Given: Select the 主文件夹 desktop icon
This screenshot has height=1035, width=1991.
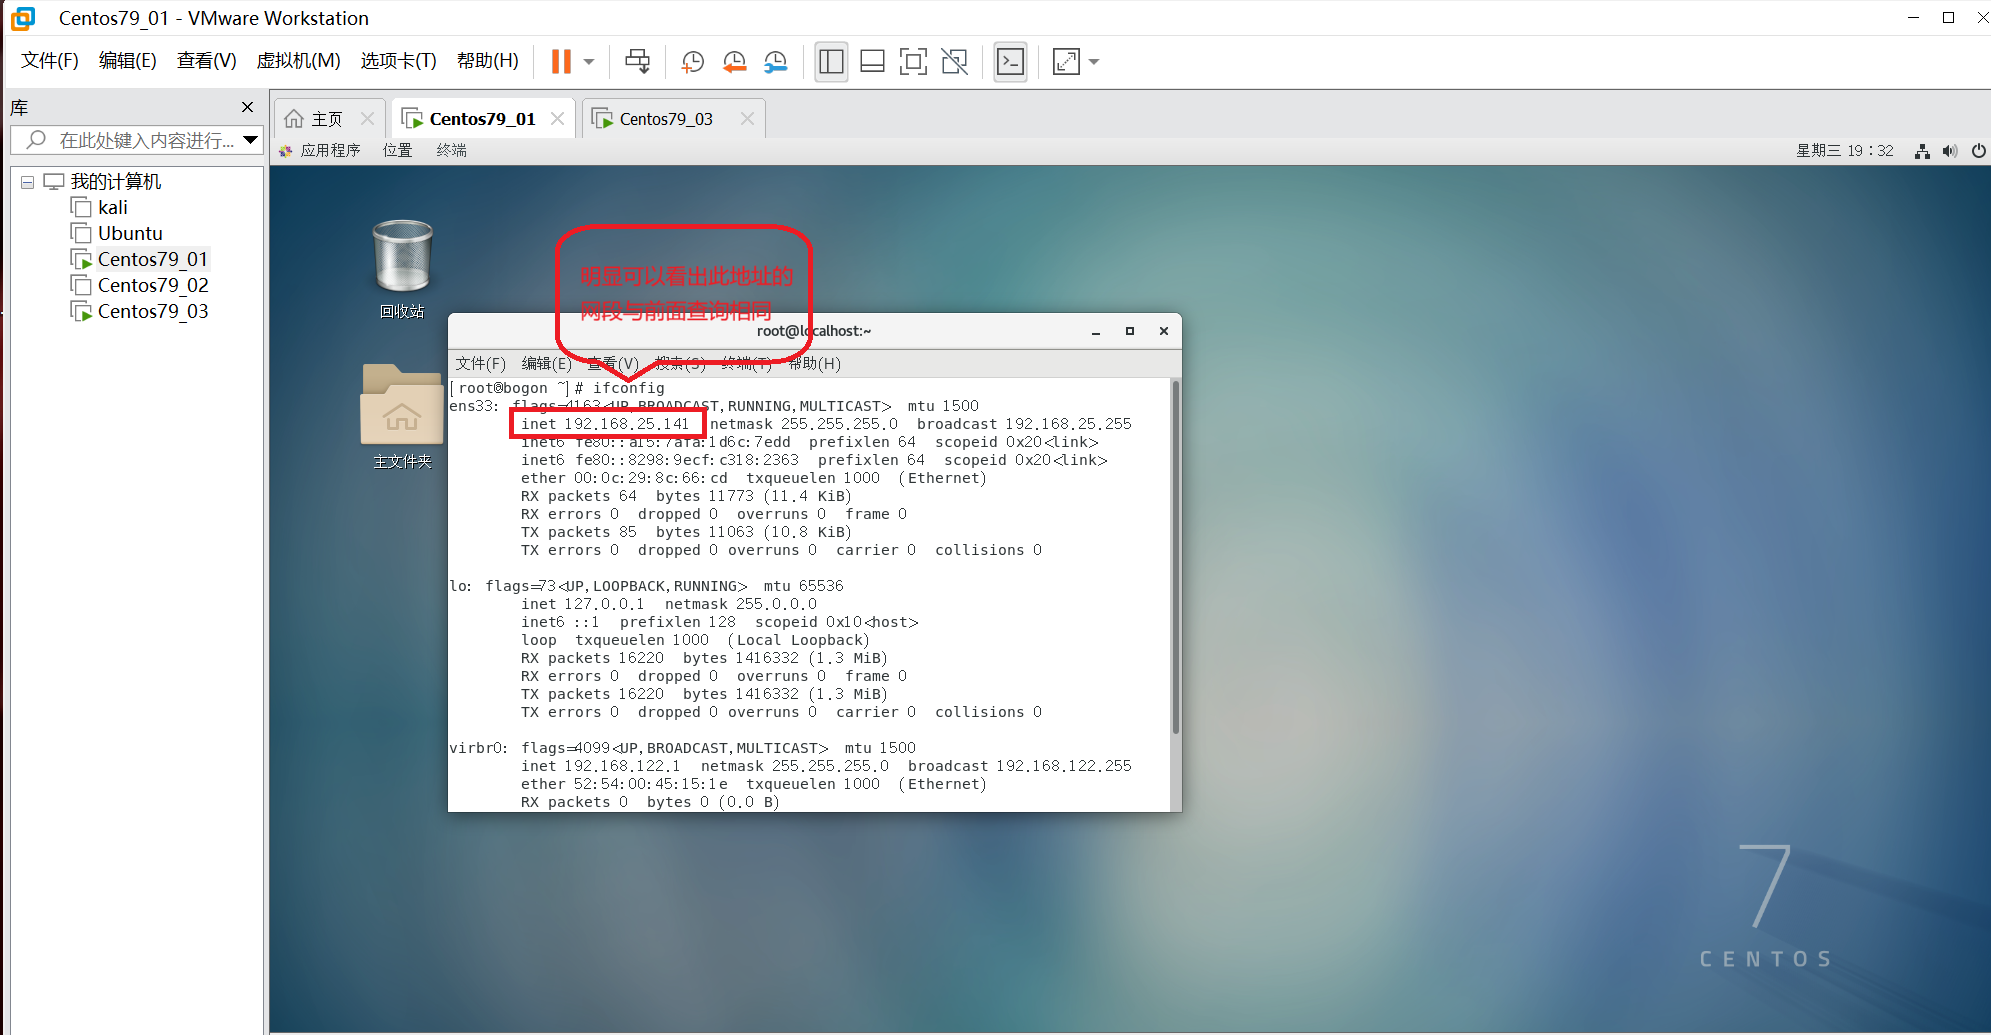Looking at the screenshot, I should click(x=402, y=416).
